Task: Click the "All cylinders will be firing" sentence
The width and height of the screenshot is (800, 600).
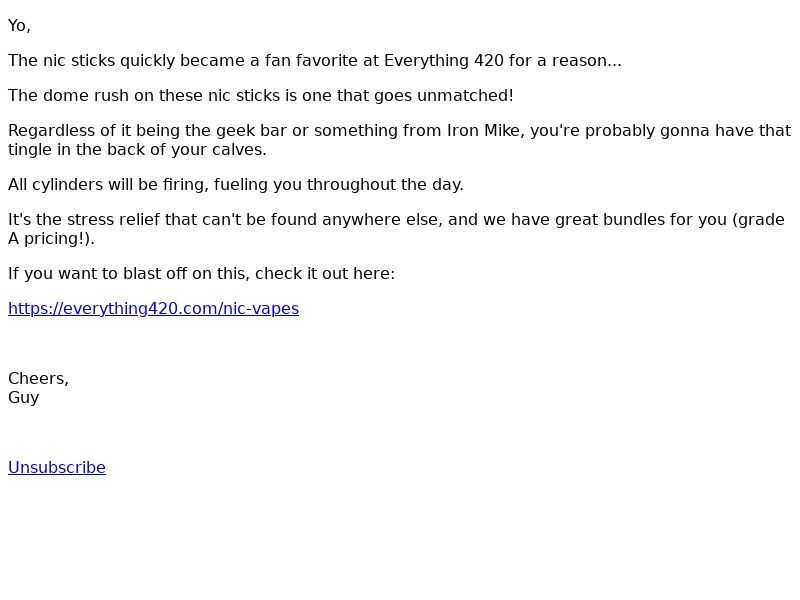Action: pyautogui.click(x=236, y=184)
